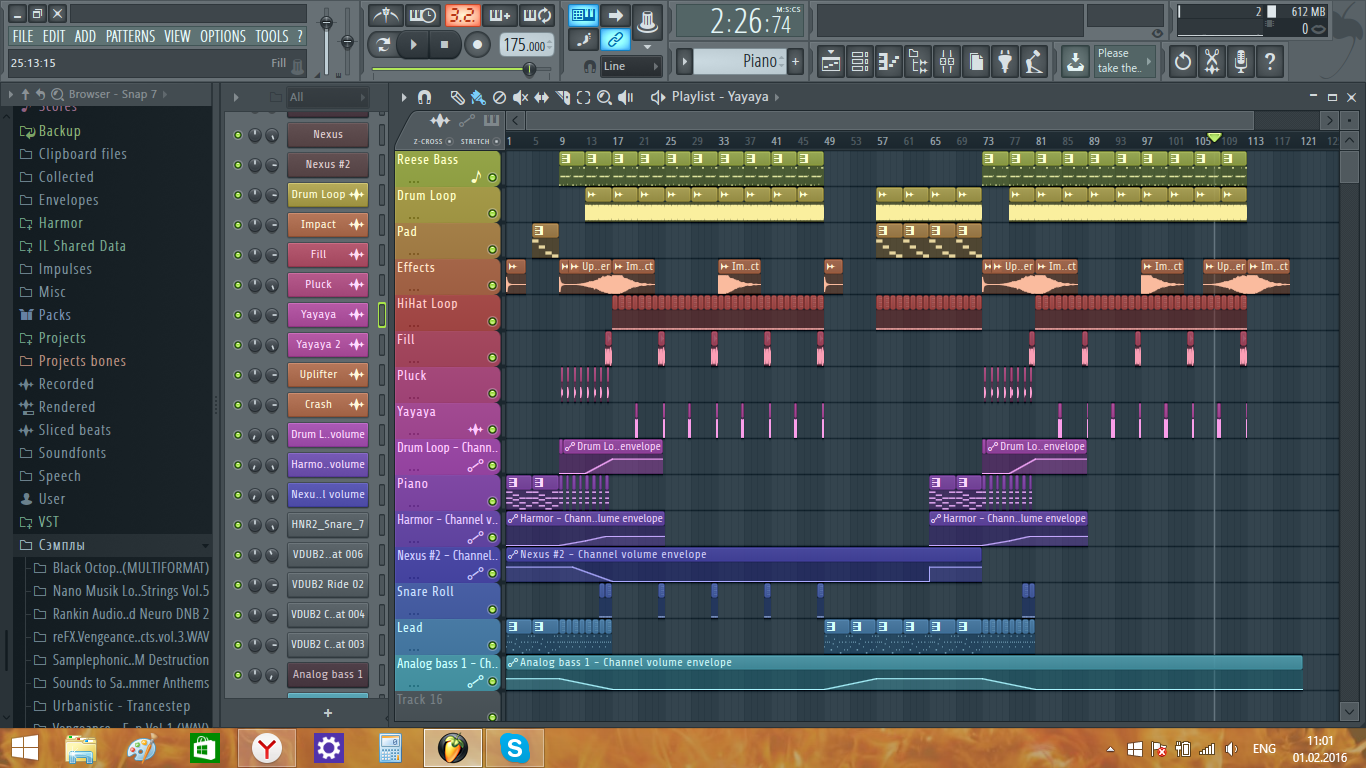Open the EDIT menu
This screenshot has height=768, width=1366.
pos(54,36)
